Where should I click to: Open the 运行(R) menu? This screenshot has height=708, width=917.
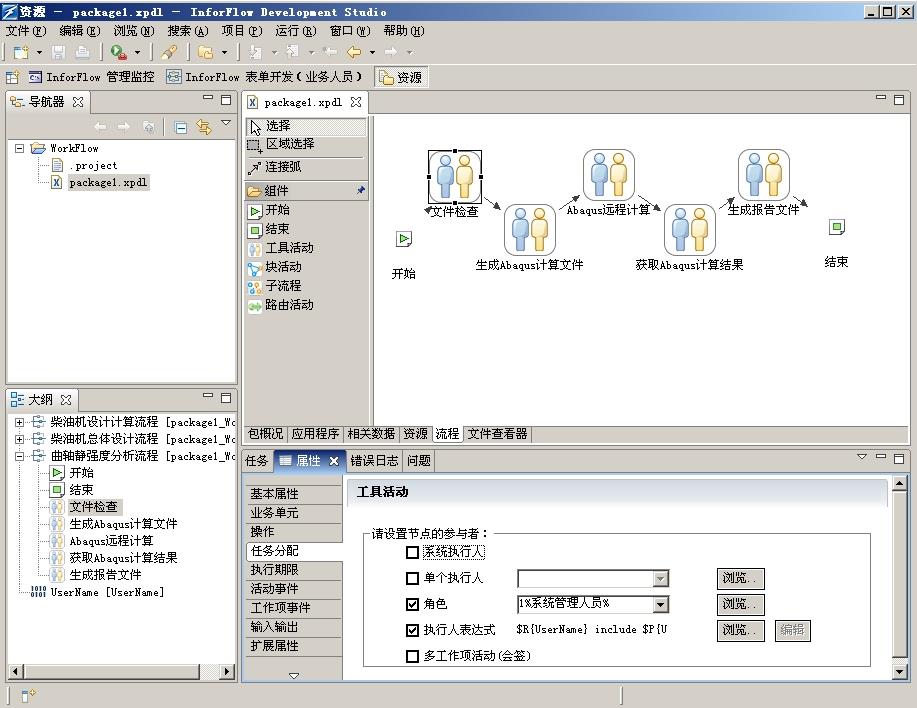click(295, 30)
